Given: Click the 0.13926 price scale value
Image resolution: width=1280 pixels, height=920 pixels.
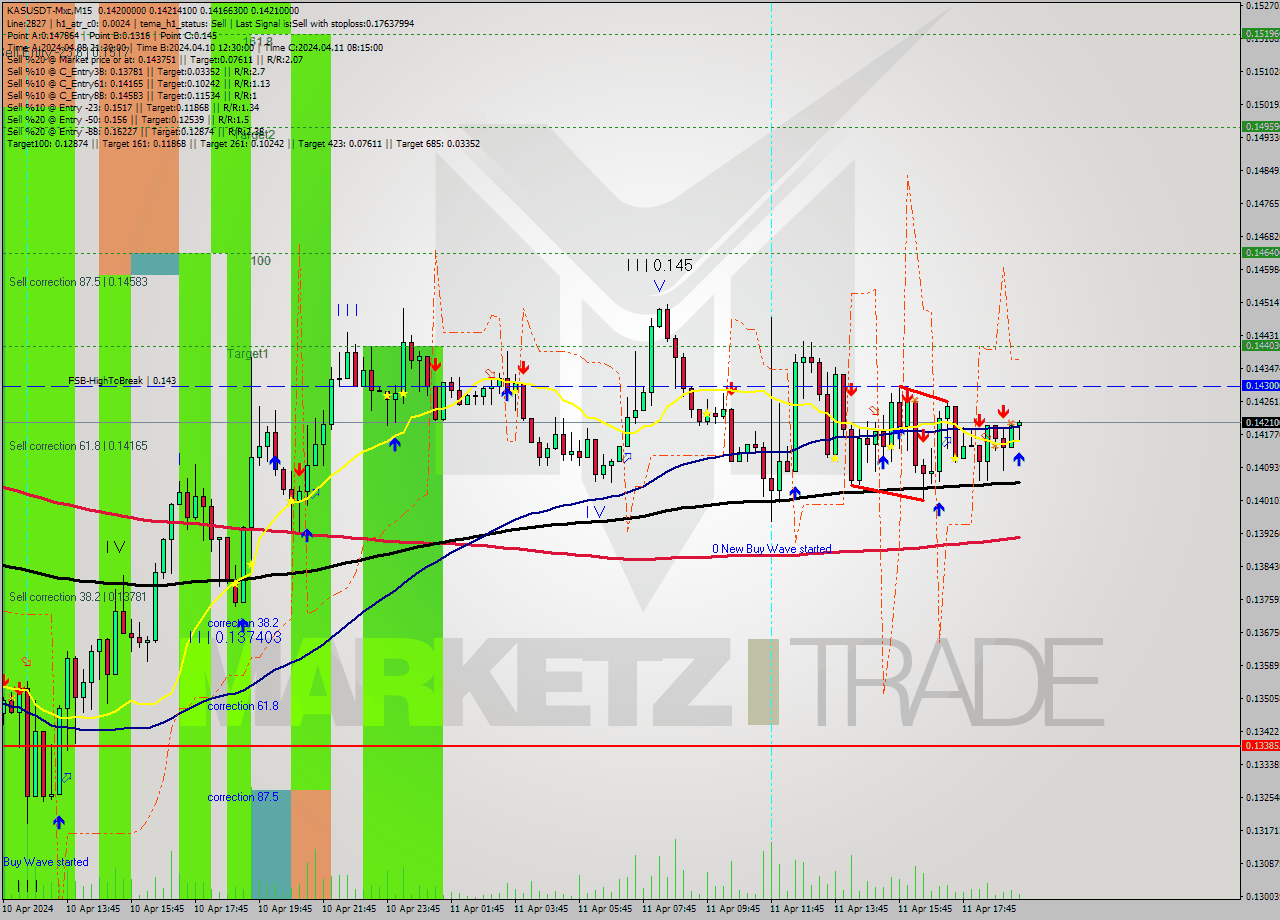Looking at the screenshot, I should click(1263, 533).
